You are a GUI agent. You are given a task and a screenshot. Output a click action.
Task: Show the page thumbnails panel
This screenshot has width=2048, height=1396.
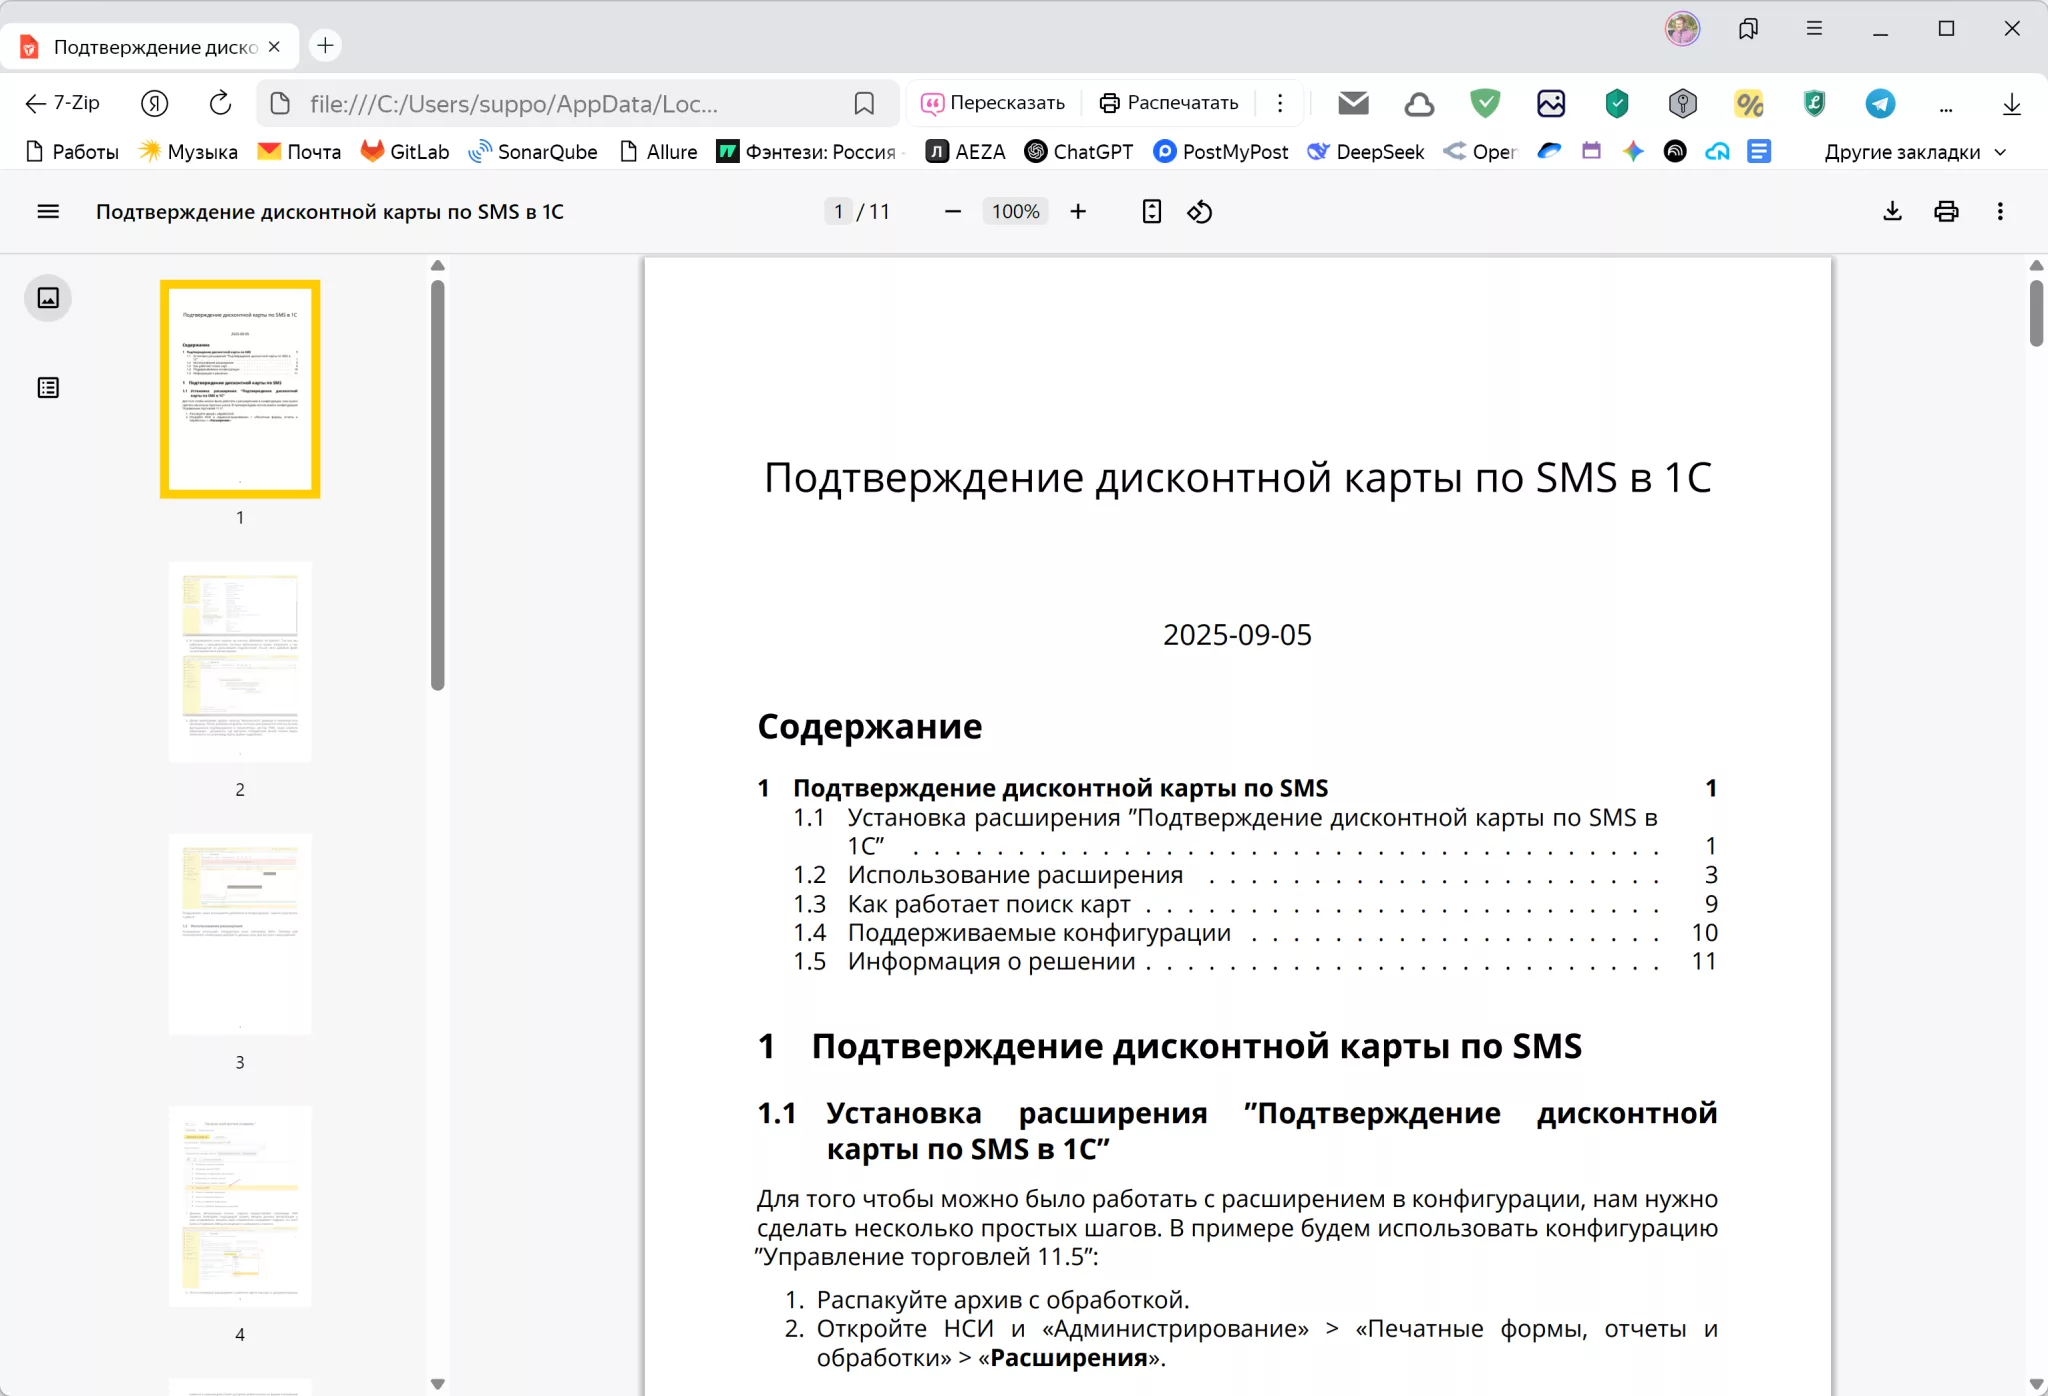(x=48, y=298)
